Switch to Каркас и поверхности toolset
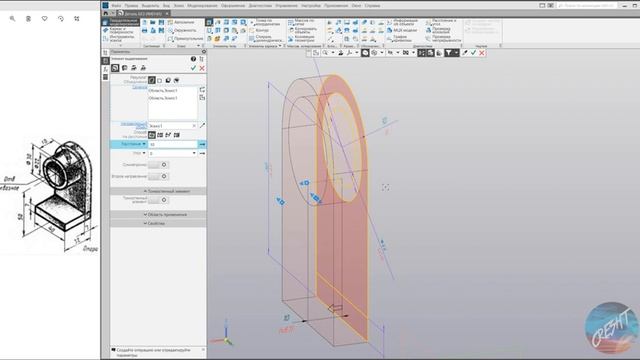The width and height of the screenshot is (640, 360). [120, 30]
